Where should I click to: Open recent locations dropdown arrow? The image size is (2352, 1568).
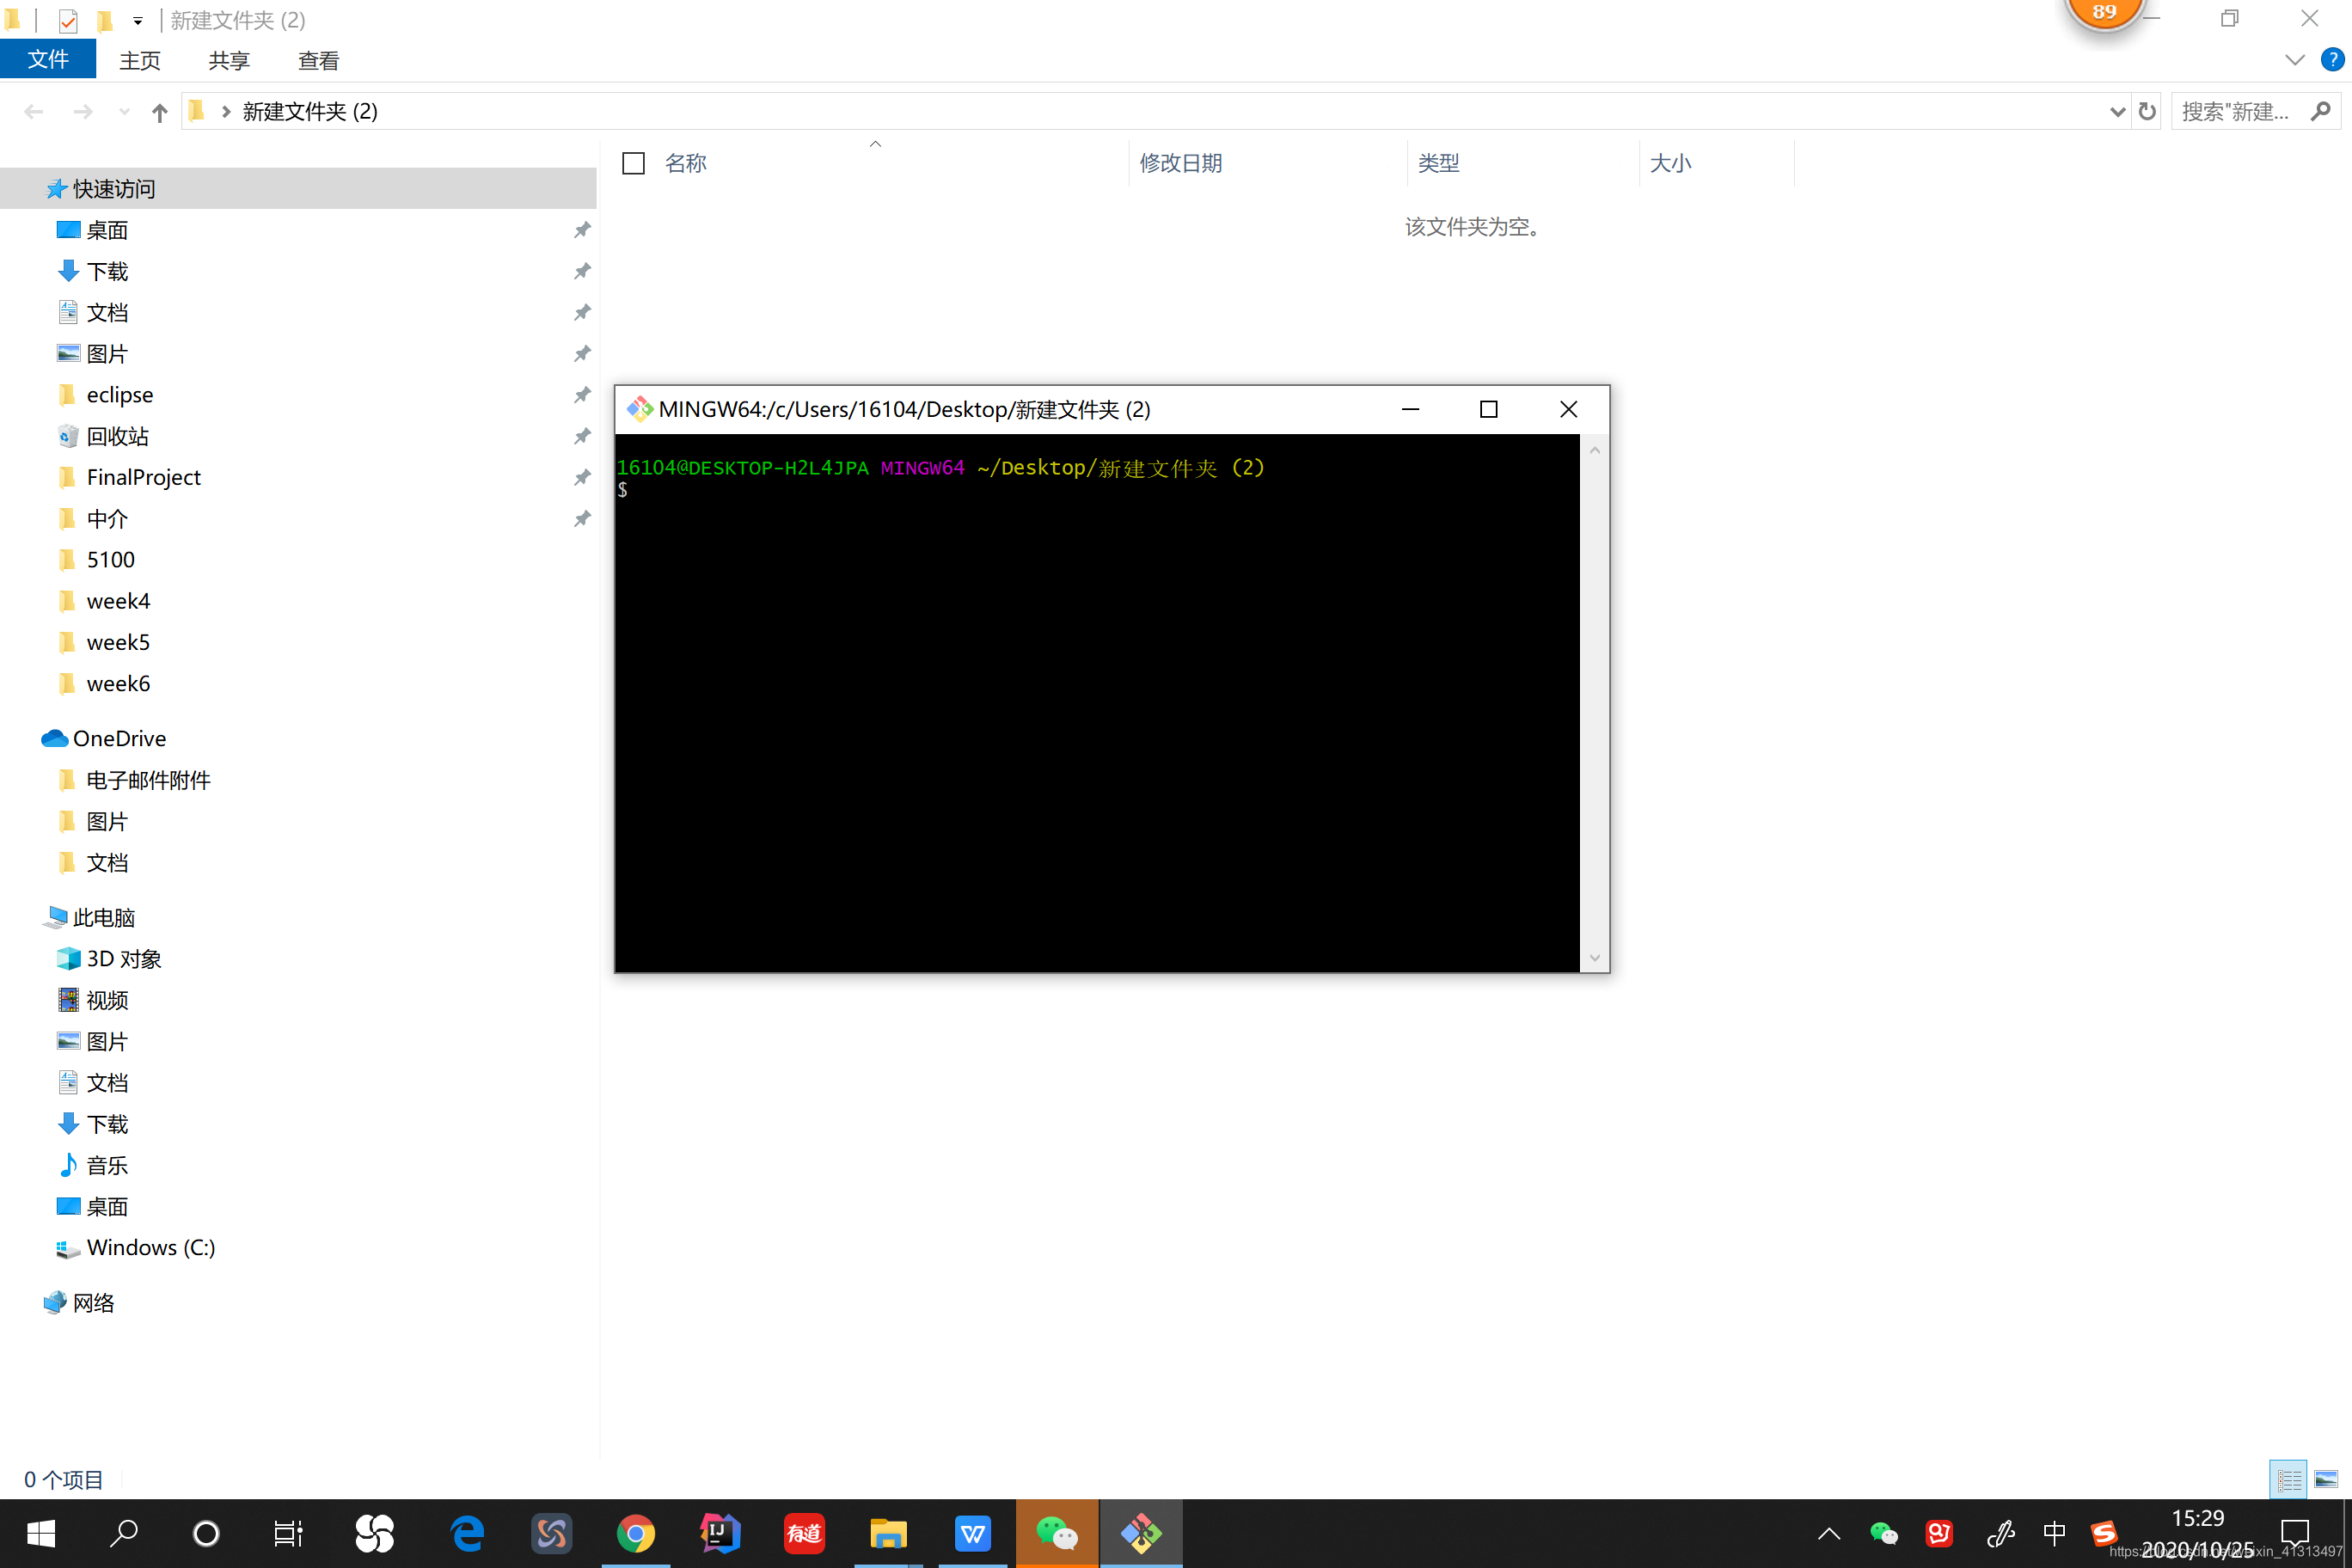[124, 112]
